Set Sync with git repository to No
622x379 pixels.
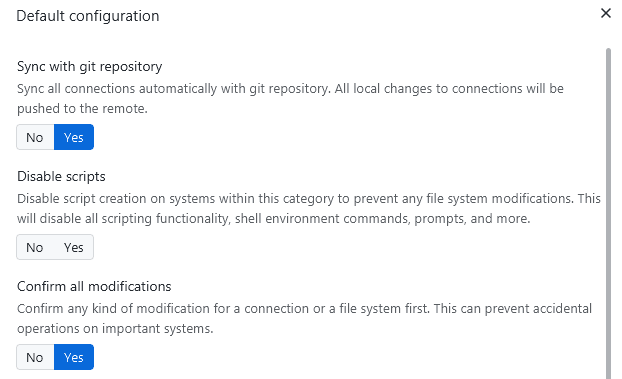click(35, 137)
